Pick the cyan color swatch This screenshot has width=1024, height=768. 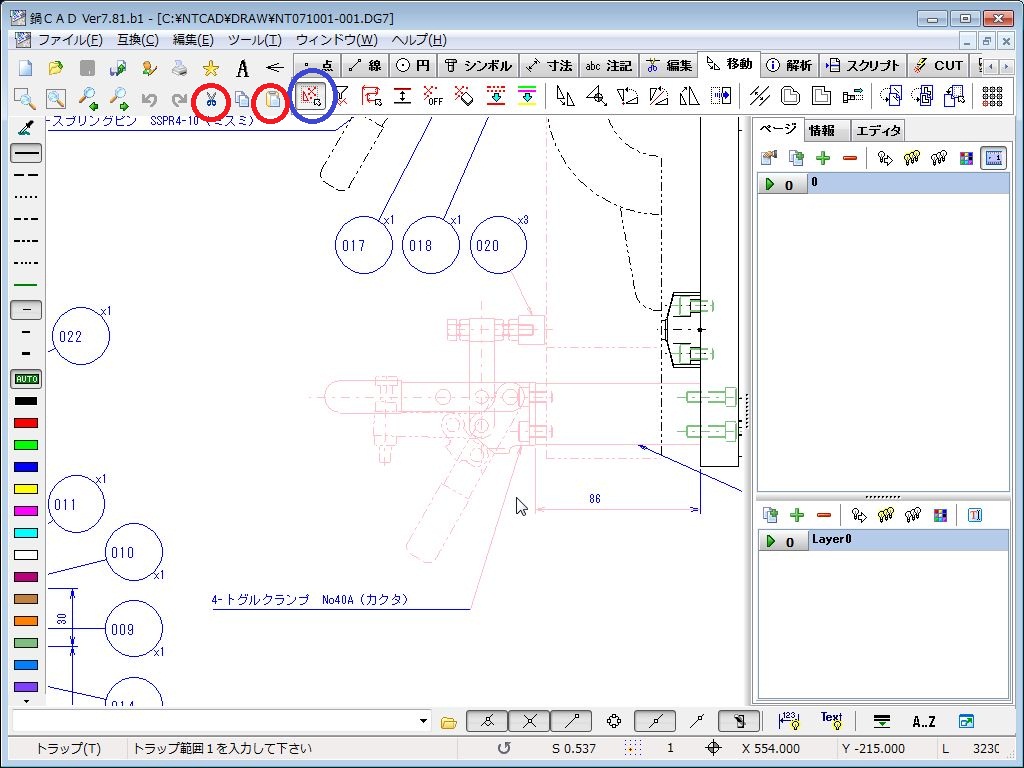click(26, 533)
